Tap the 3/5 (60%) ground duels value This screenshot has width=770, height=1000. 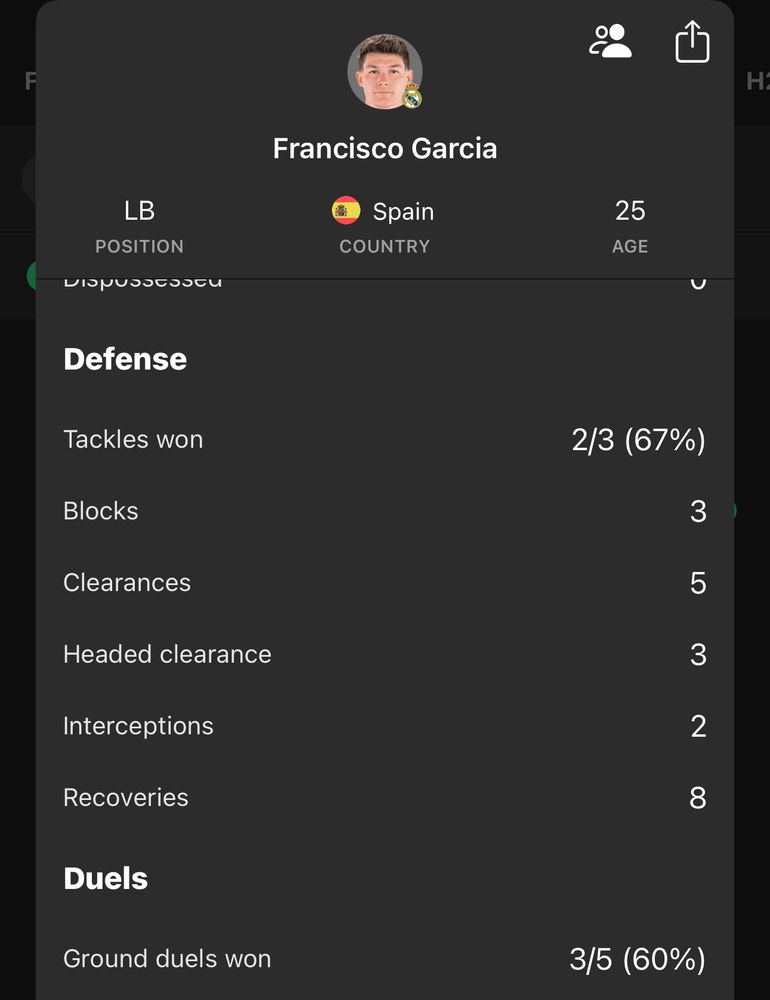pos(637,960)
